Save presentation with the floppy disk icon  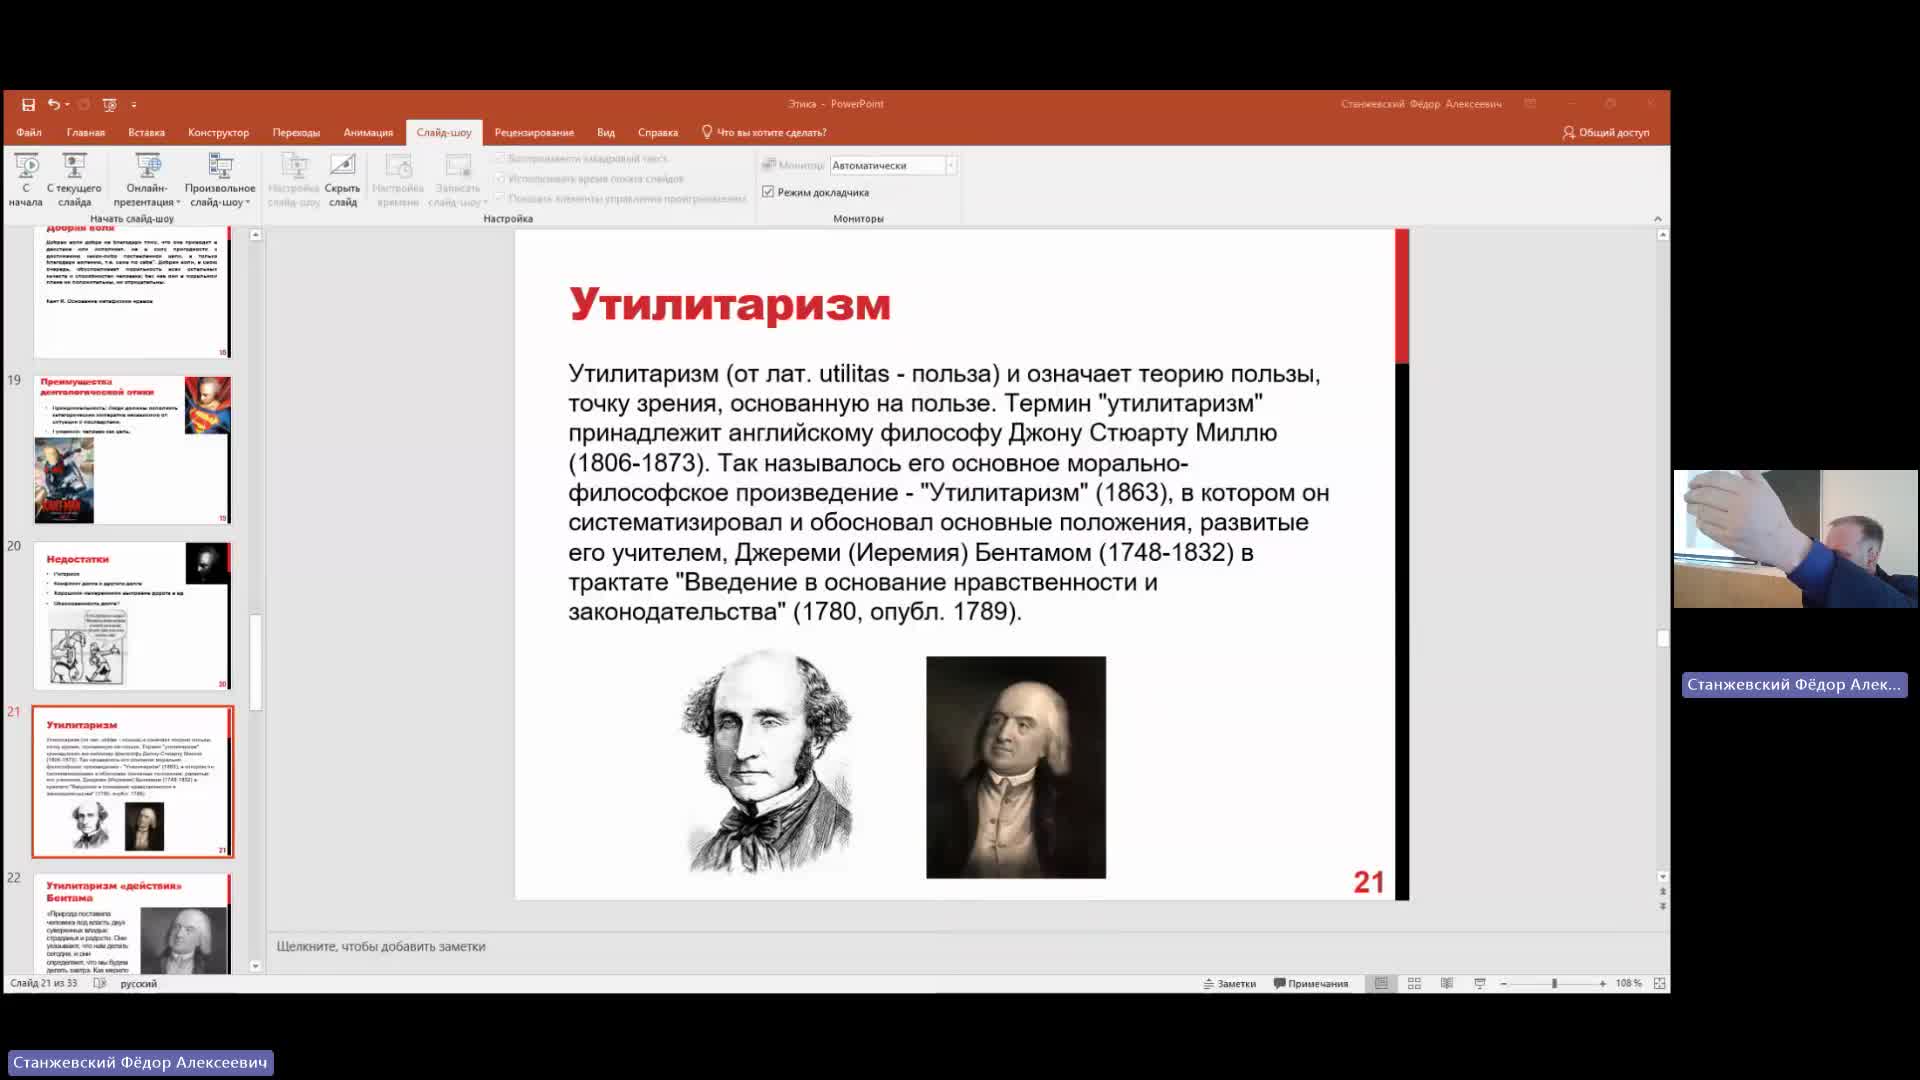(x=28, y=104)
